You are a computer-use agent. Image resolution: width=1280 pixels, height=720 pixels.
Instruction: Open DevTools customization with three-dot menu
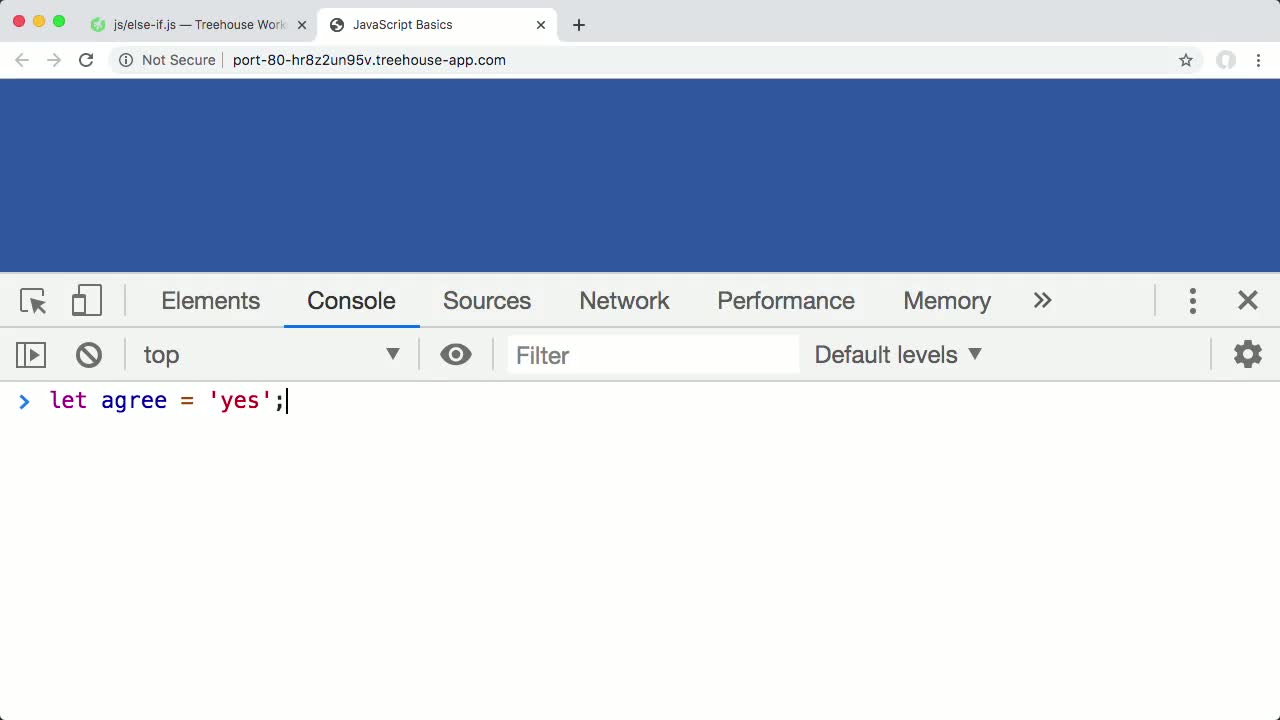[1193, 300]
